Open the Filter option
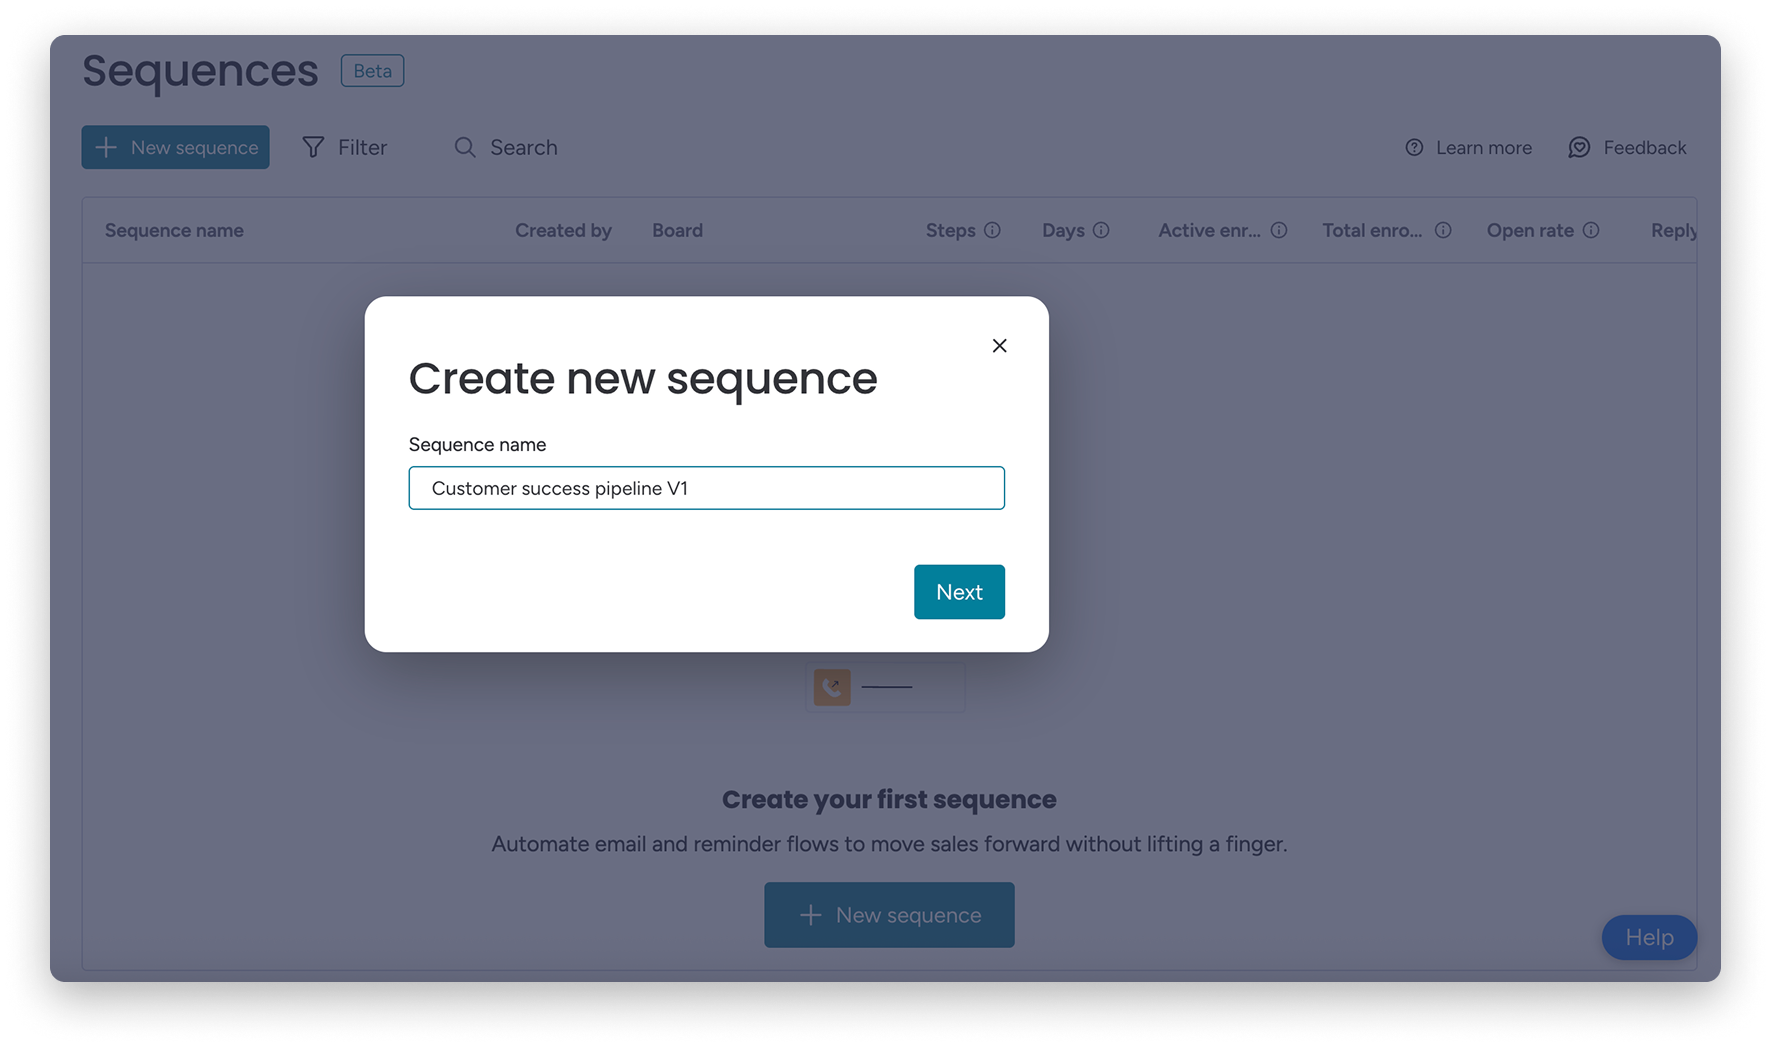Viewport: 1771px width, 1047px height. tap(344, 147)
